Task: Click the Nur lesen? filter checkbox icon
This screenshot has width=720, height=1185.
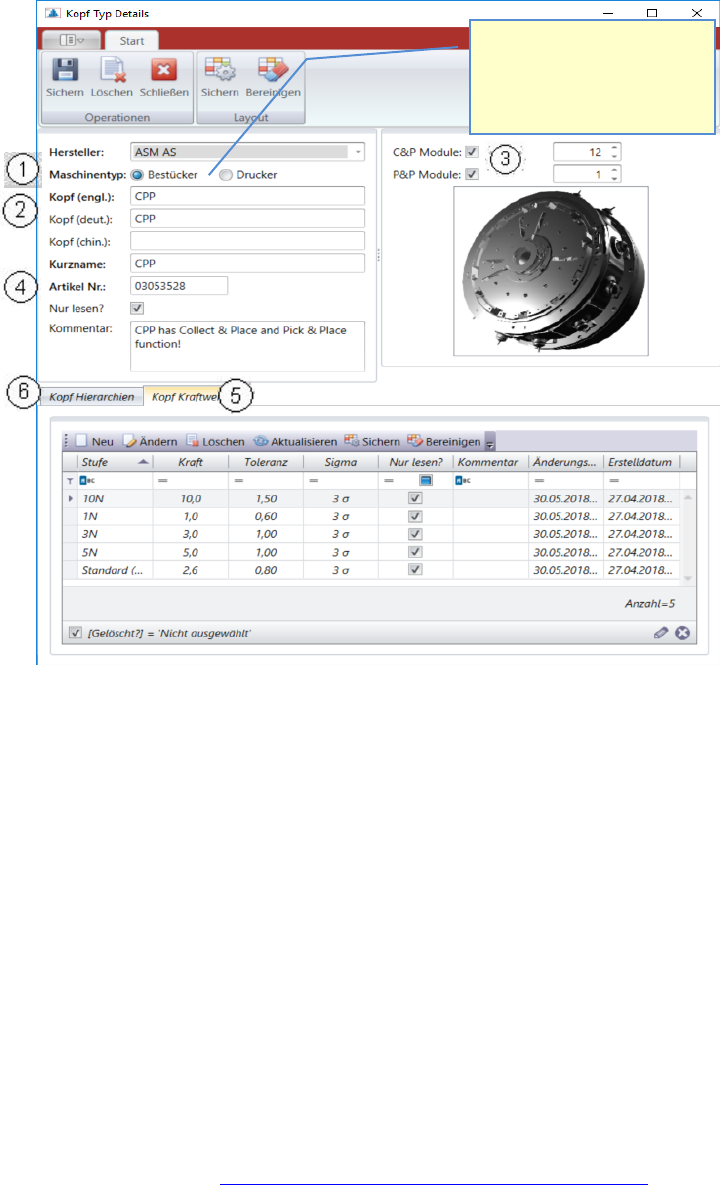Action: (x=425, y=481)
